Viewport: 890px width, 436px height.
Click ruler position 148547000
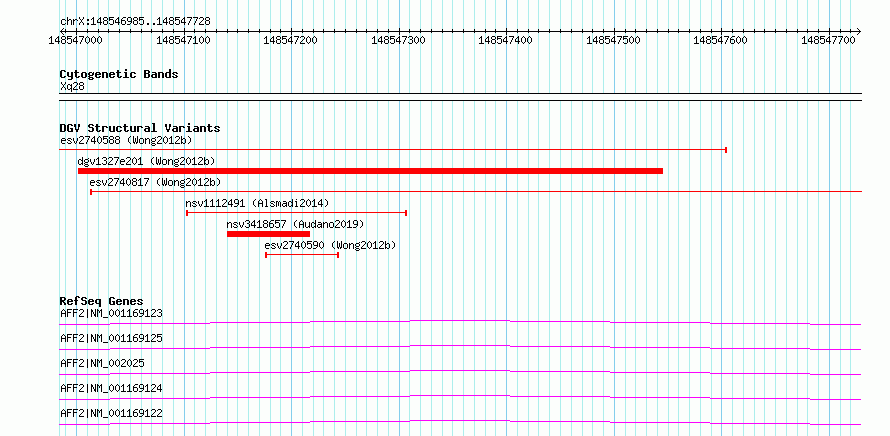(x=75, y=40)
